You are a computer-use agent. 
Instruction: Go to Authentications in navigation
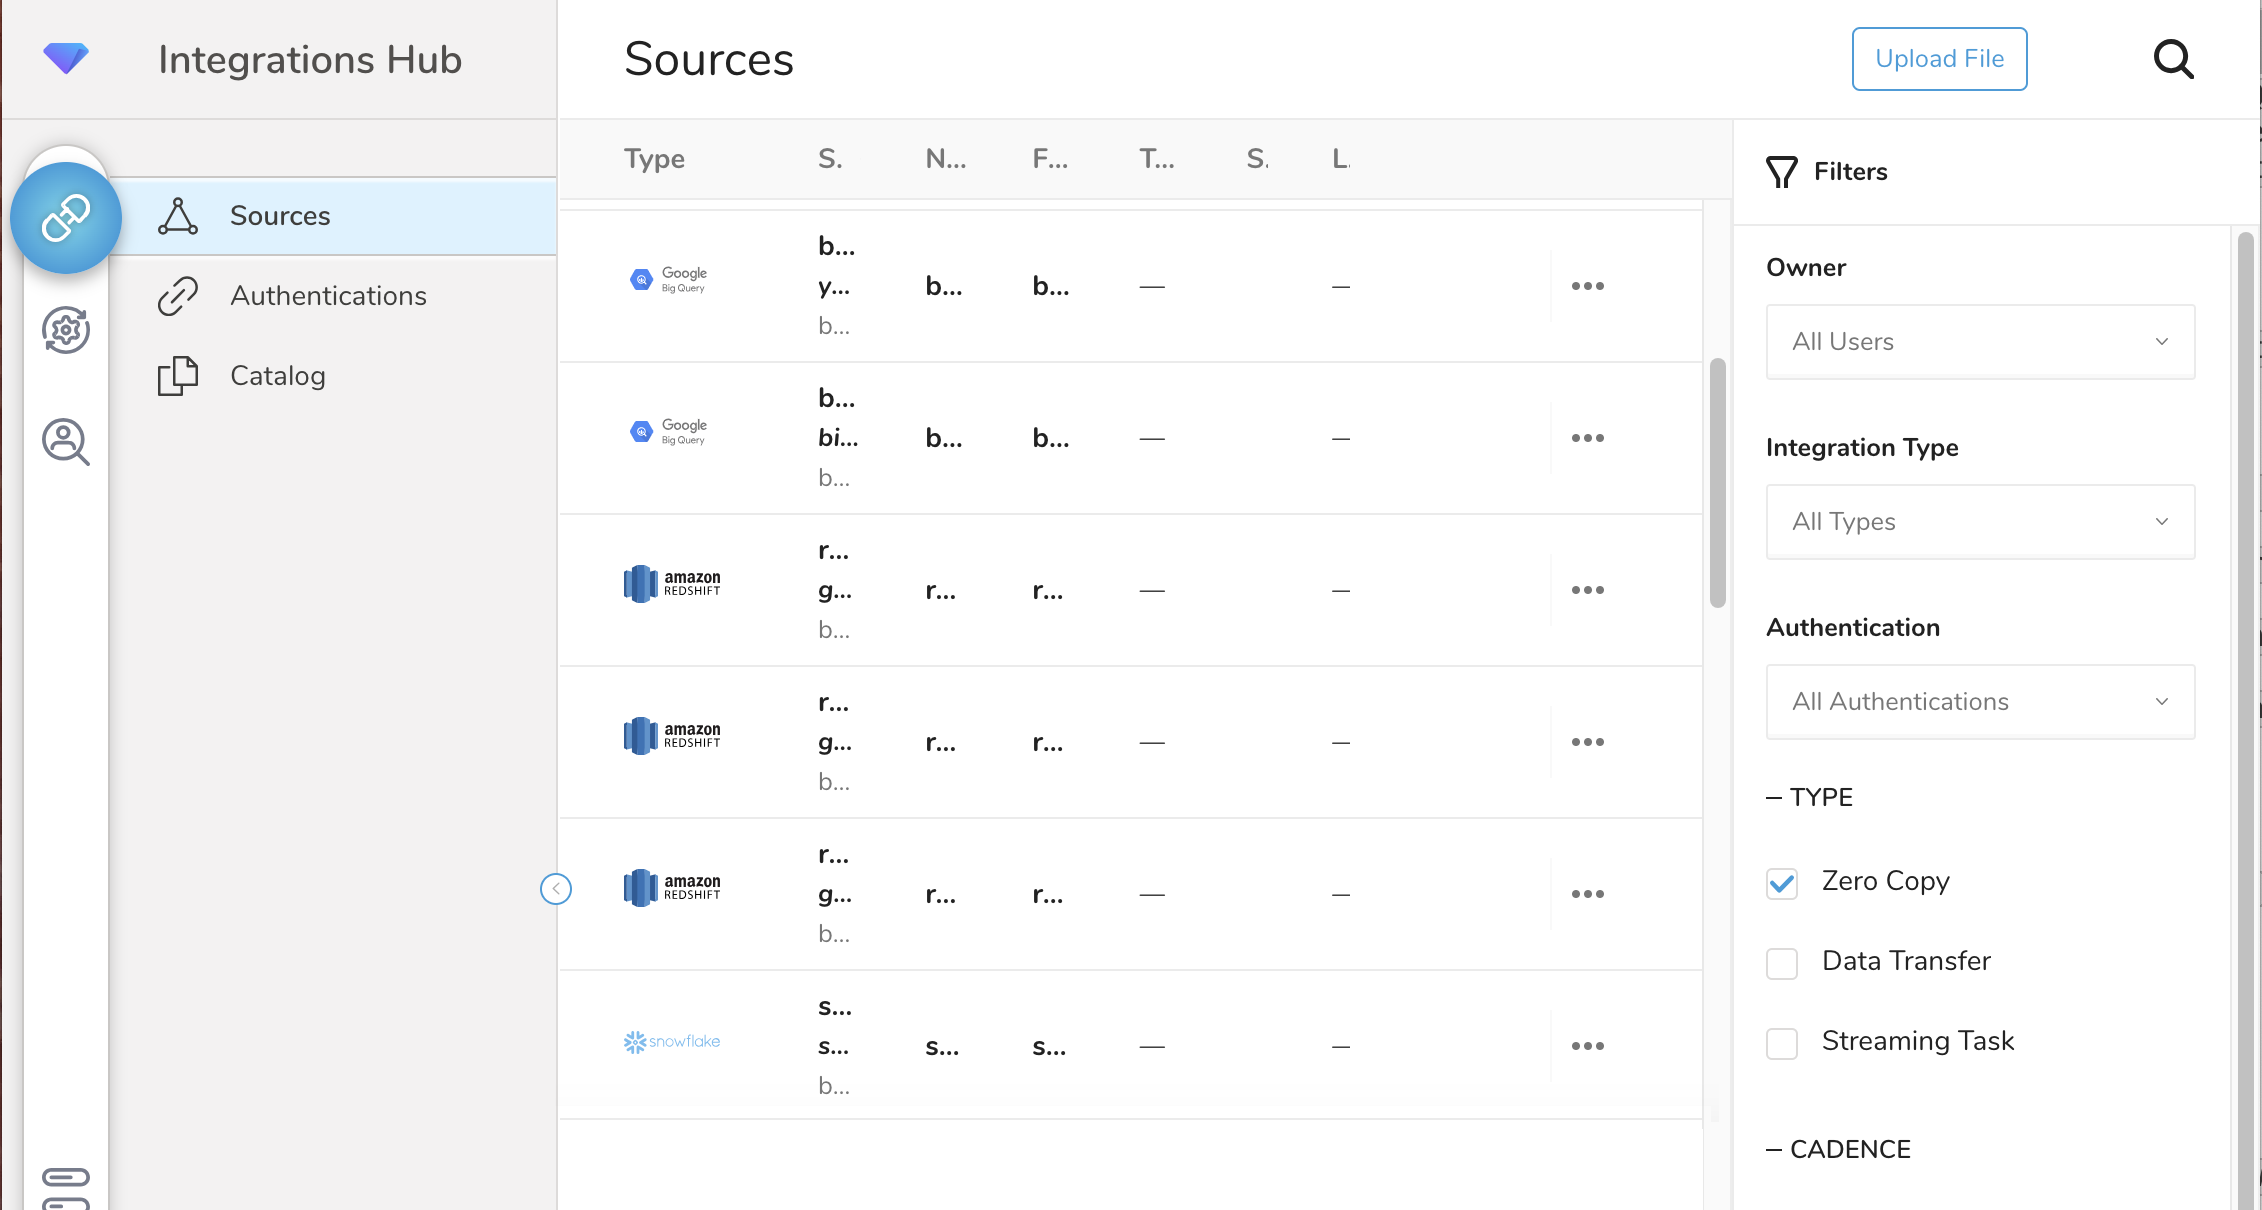click(x=328, y=296)
